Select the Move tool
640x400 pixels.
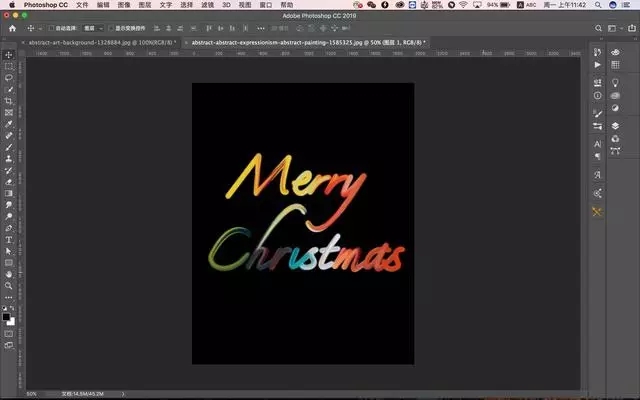pyautogui.click(x=8, y=54)
